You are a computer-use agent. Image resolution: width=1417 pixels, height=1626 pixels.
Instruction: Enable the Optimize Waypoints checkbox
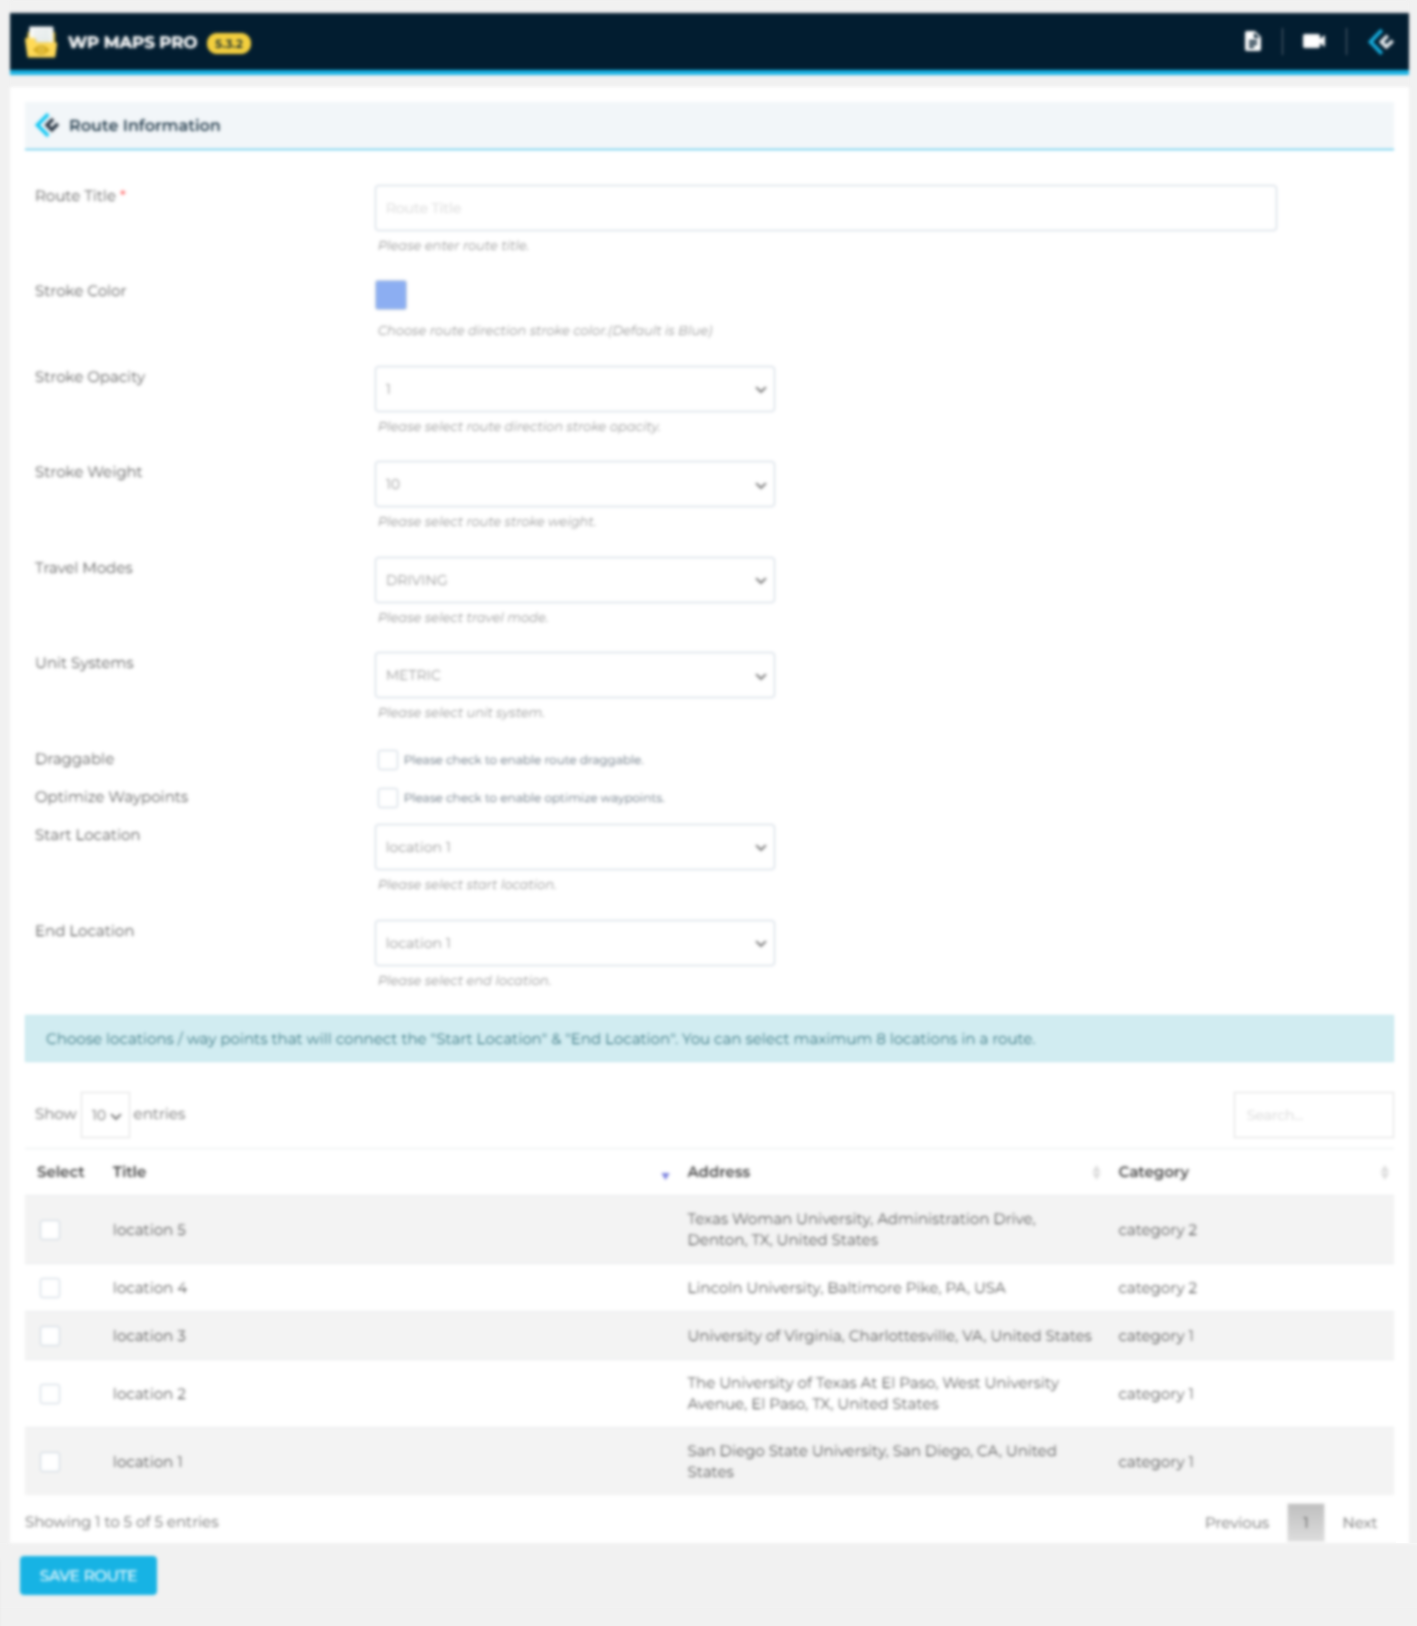tap(387, 798)
